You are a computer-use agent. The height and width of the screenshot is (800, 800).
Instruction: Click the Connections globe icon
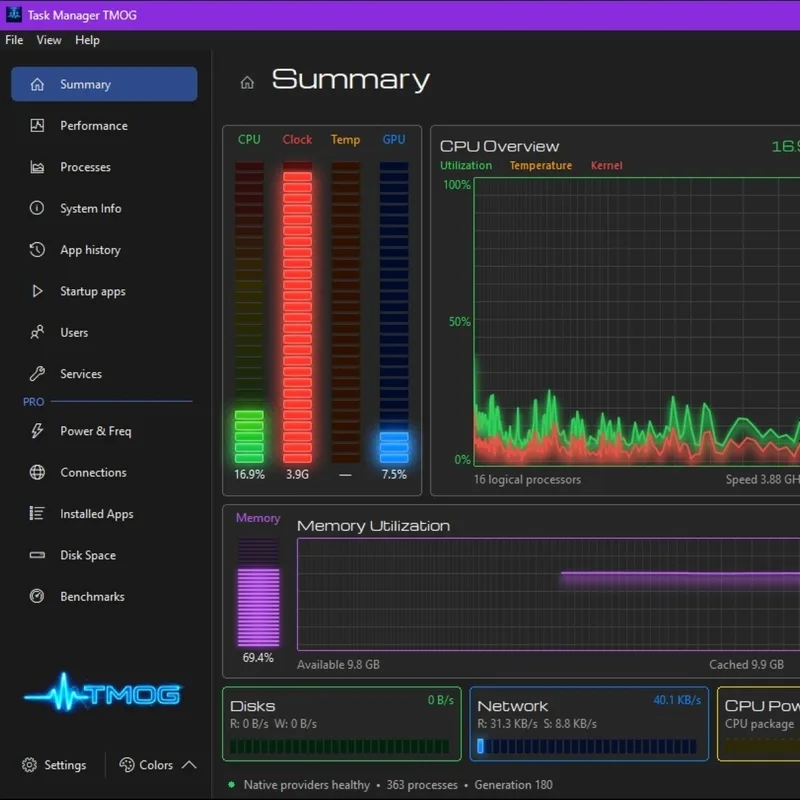pyautogui.click(x=37, y=472)
